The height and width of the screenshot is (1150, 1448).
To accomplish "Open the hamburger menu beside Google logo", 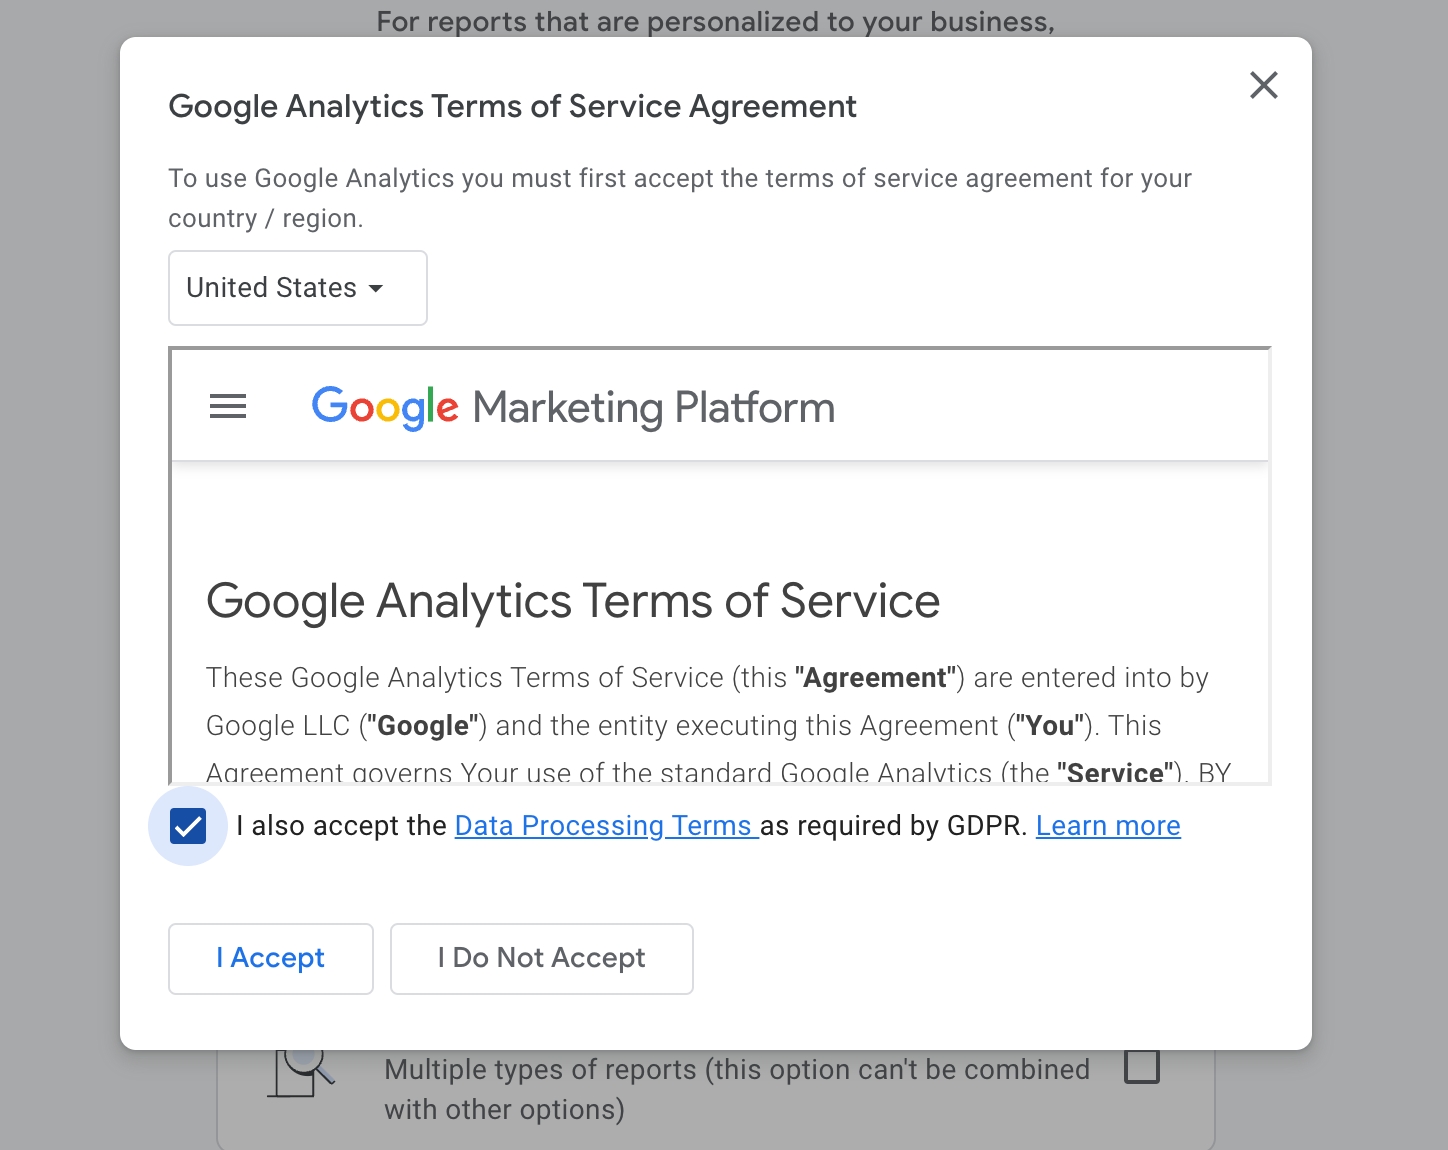I will tap(228, 407).
